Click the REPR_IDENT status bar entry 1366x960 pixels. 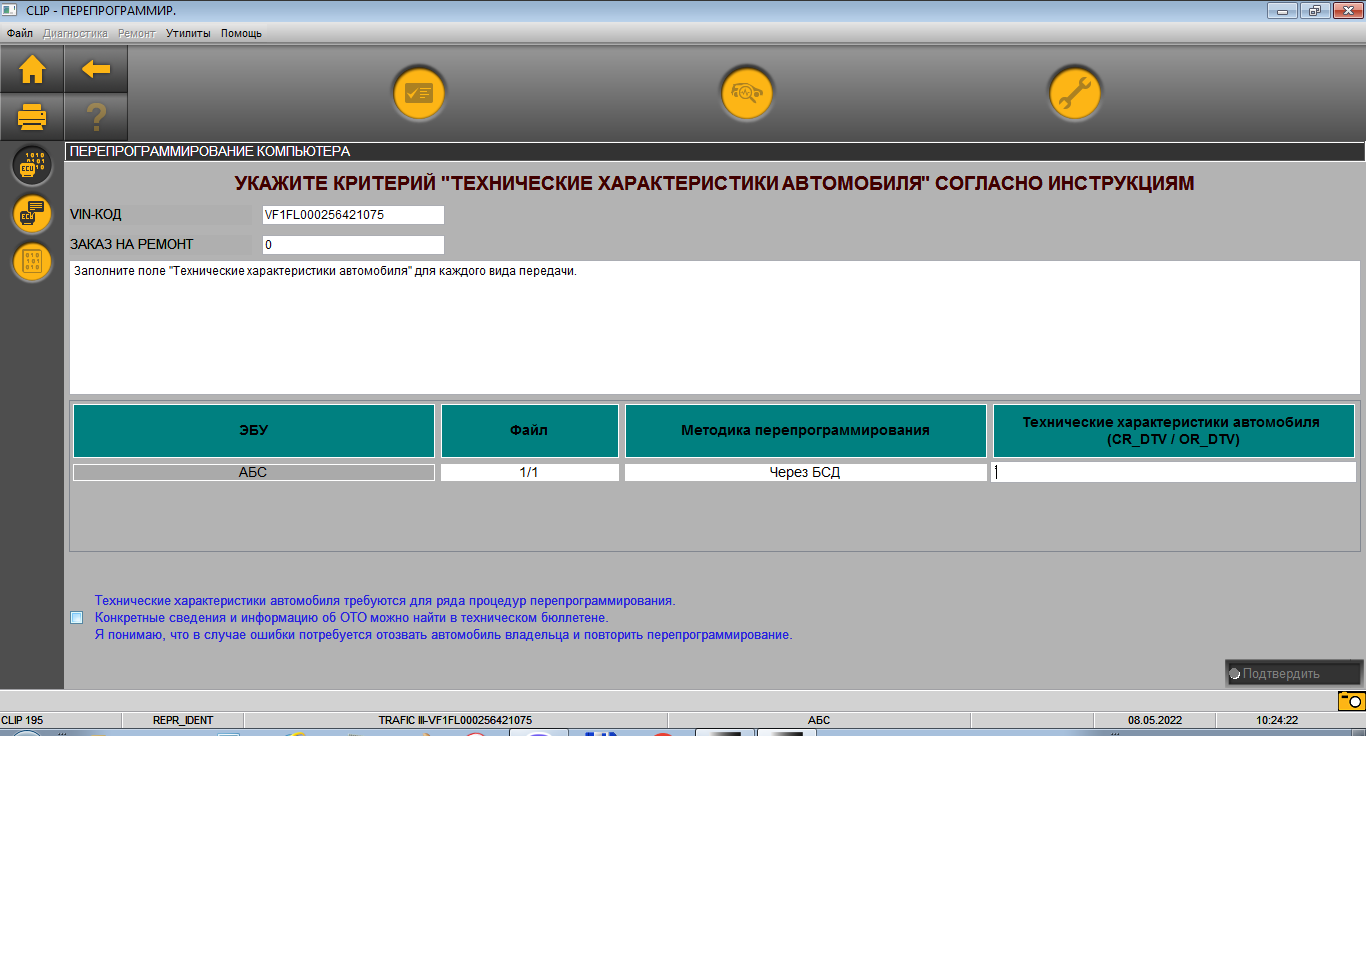pyautogui.click(x=183, y=720)
